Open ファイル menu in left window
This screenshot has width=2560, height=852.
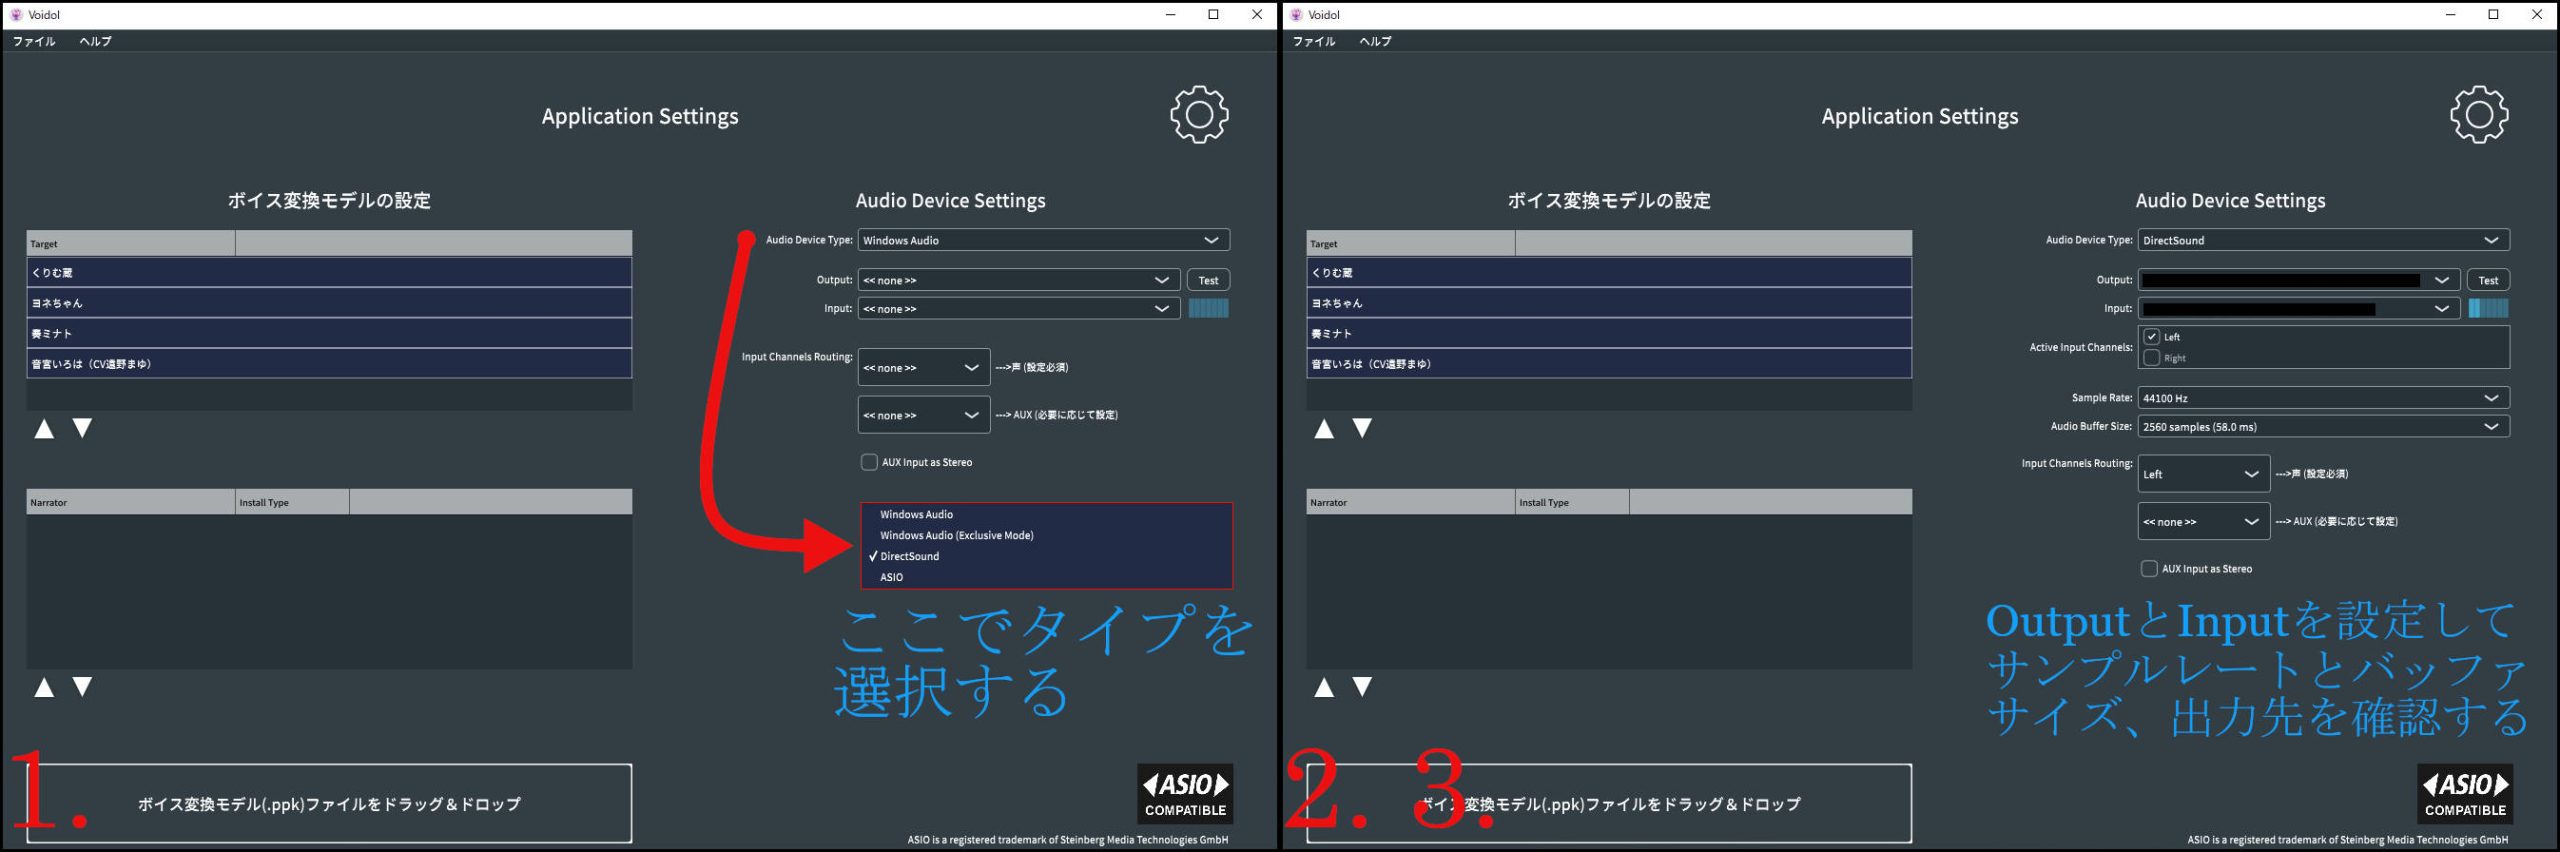[34, 41]
